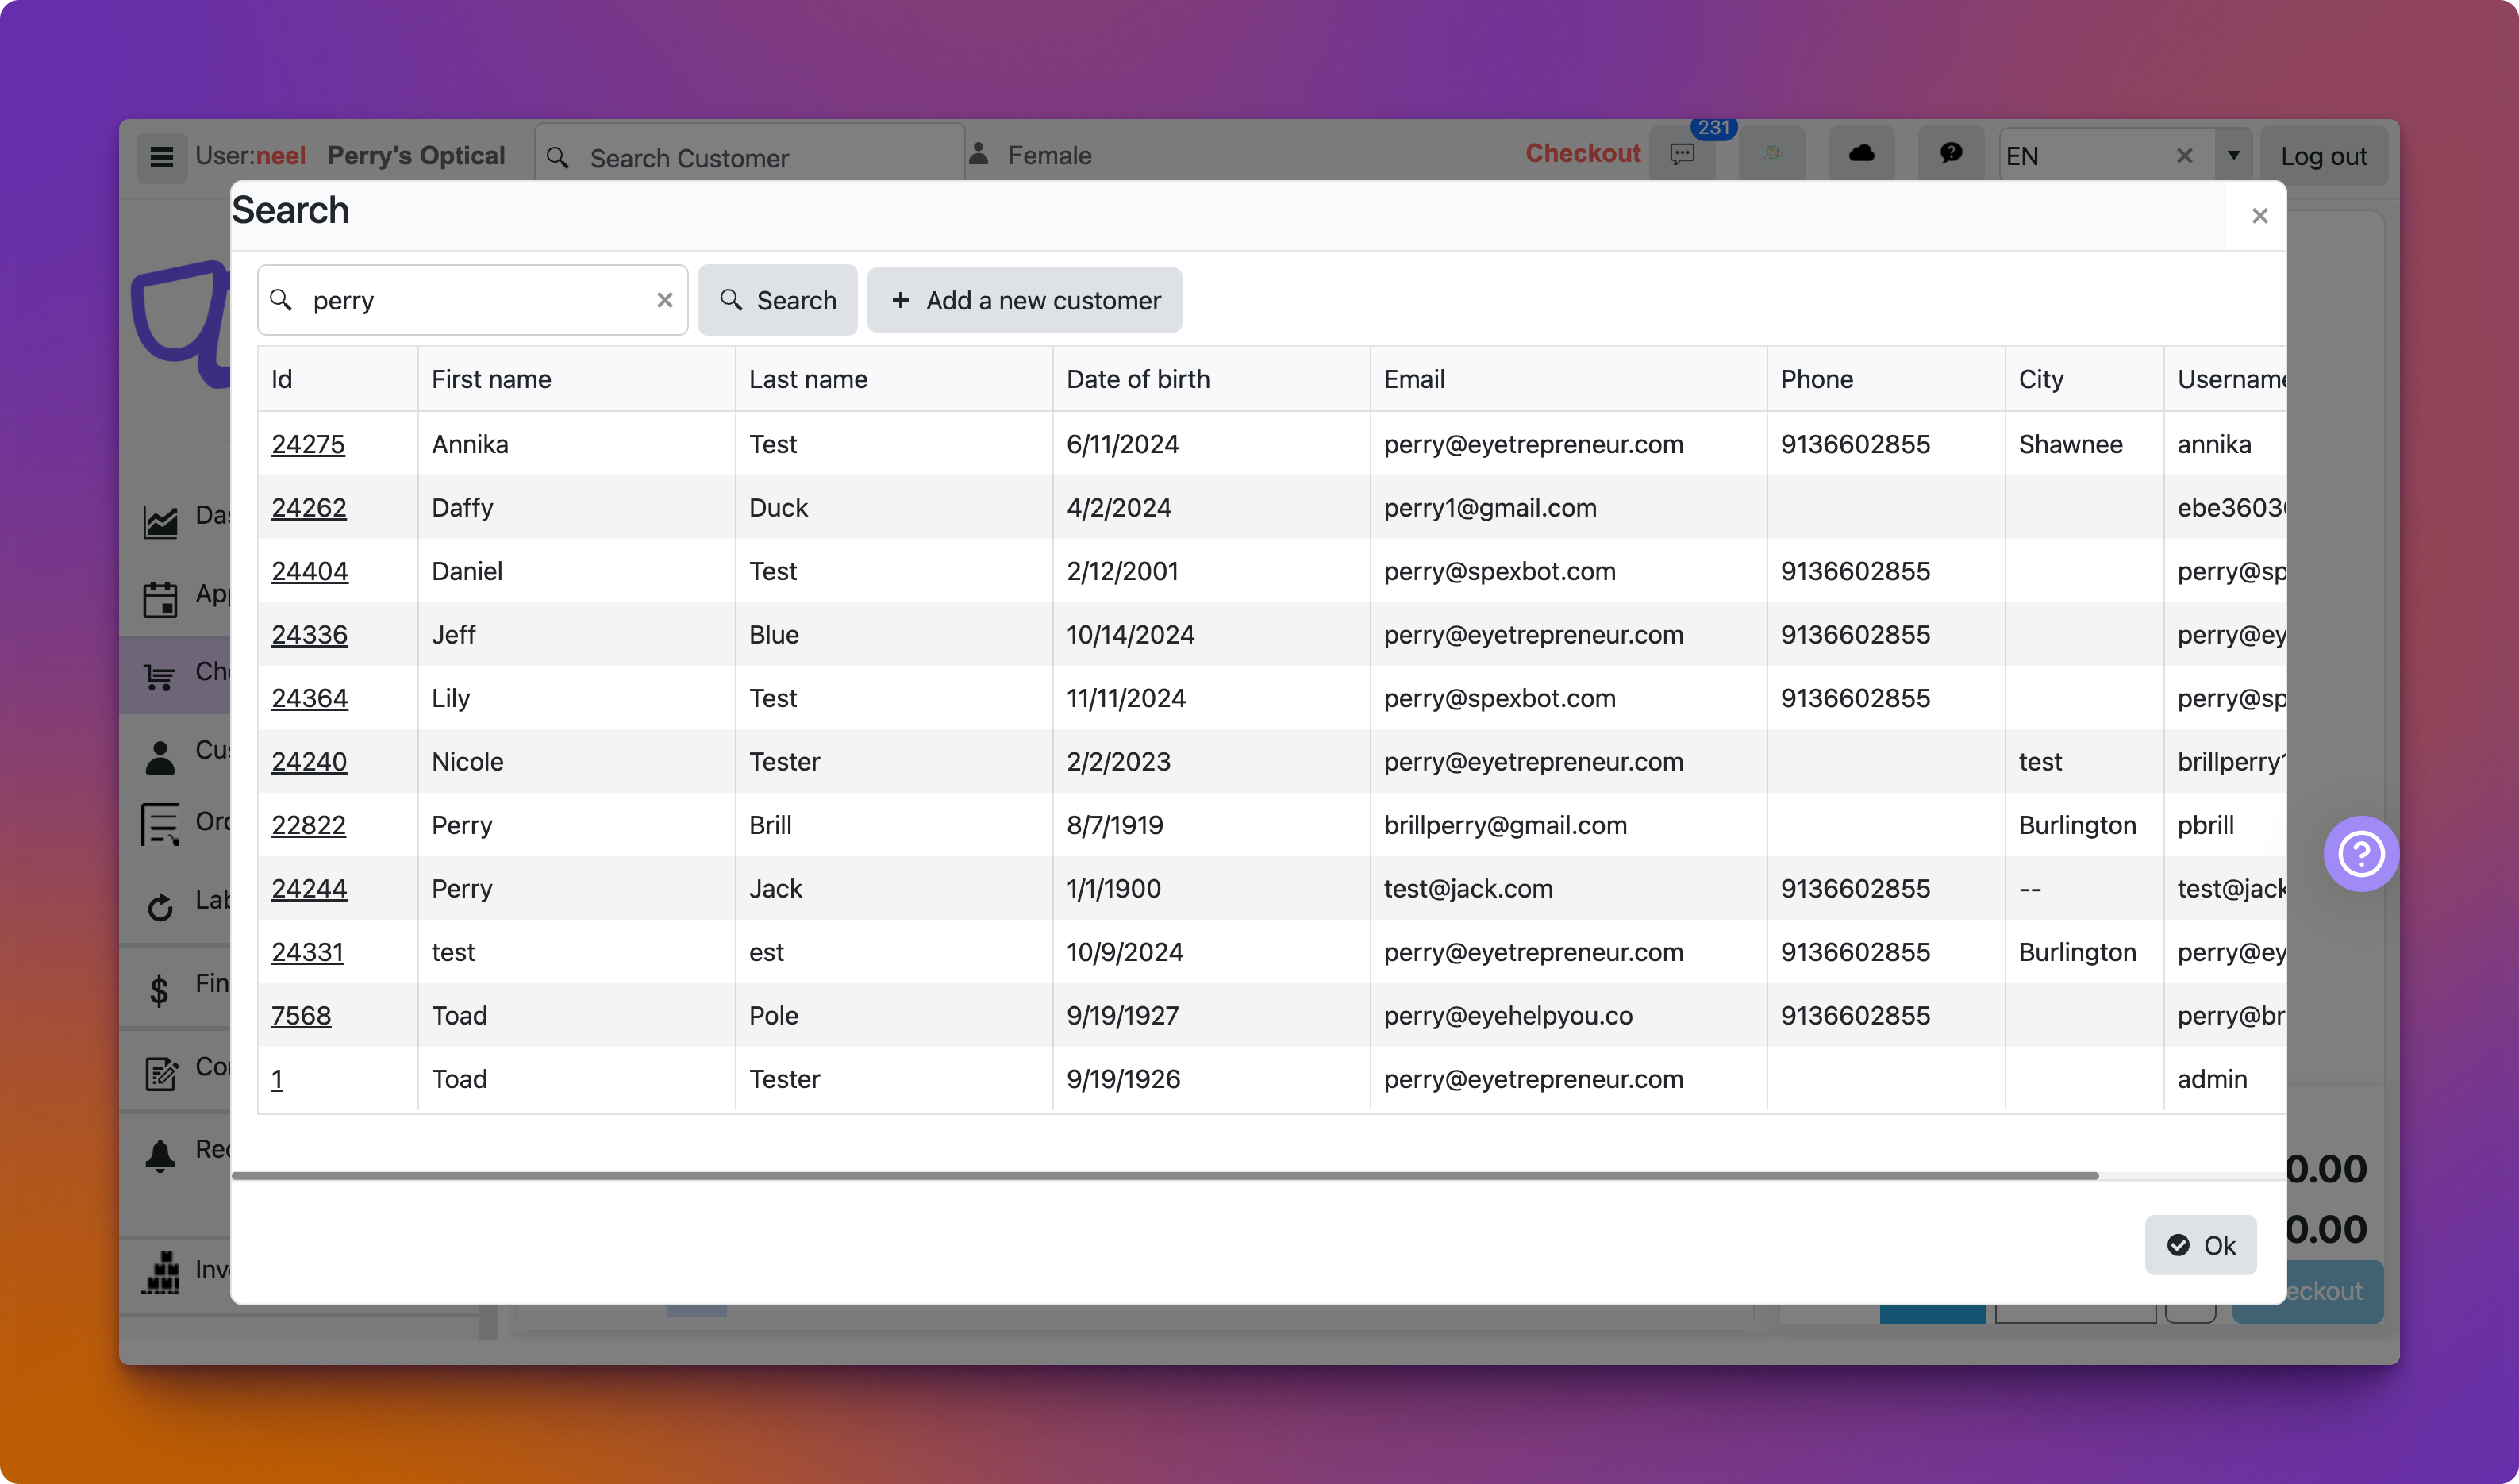The image size is (2519, 1484).
Task: View reminders via the bell icon
Action: click(x=160, y=1152)
